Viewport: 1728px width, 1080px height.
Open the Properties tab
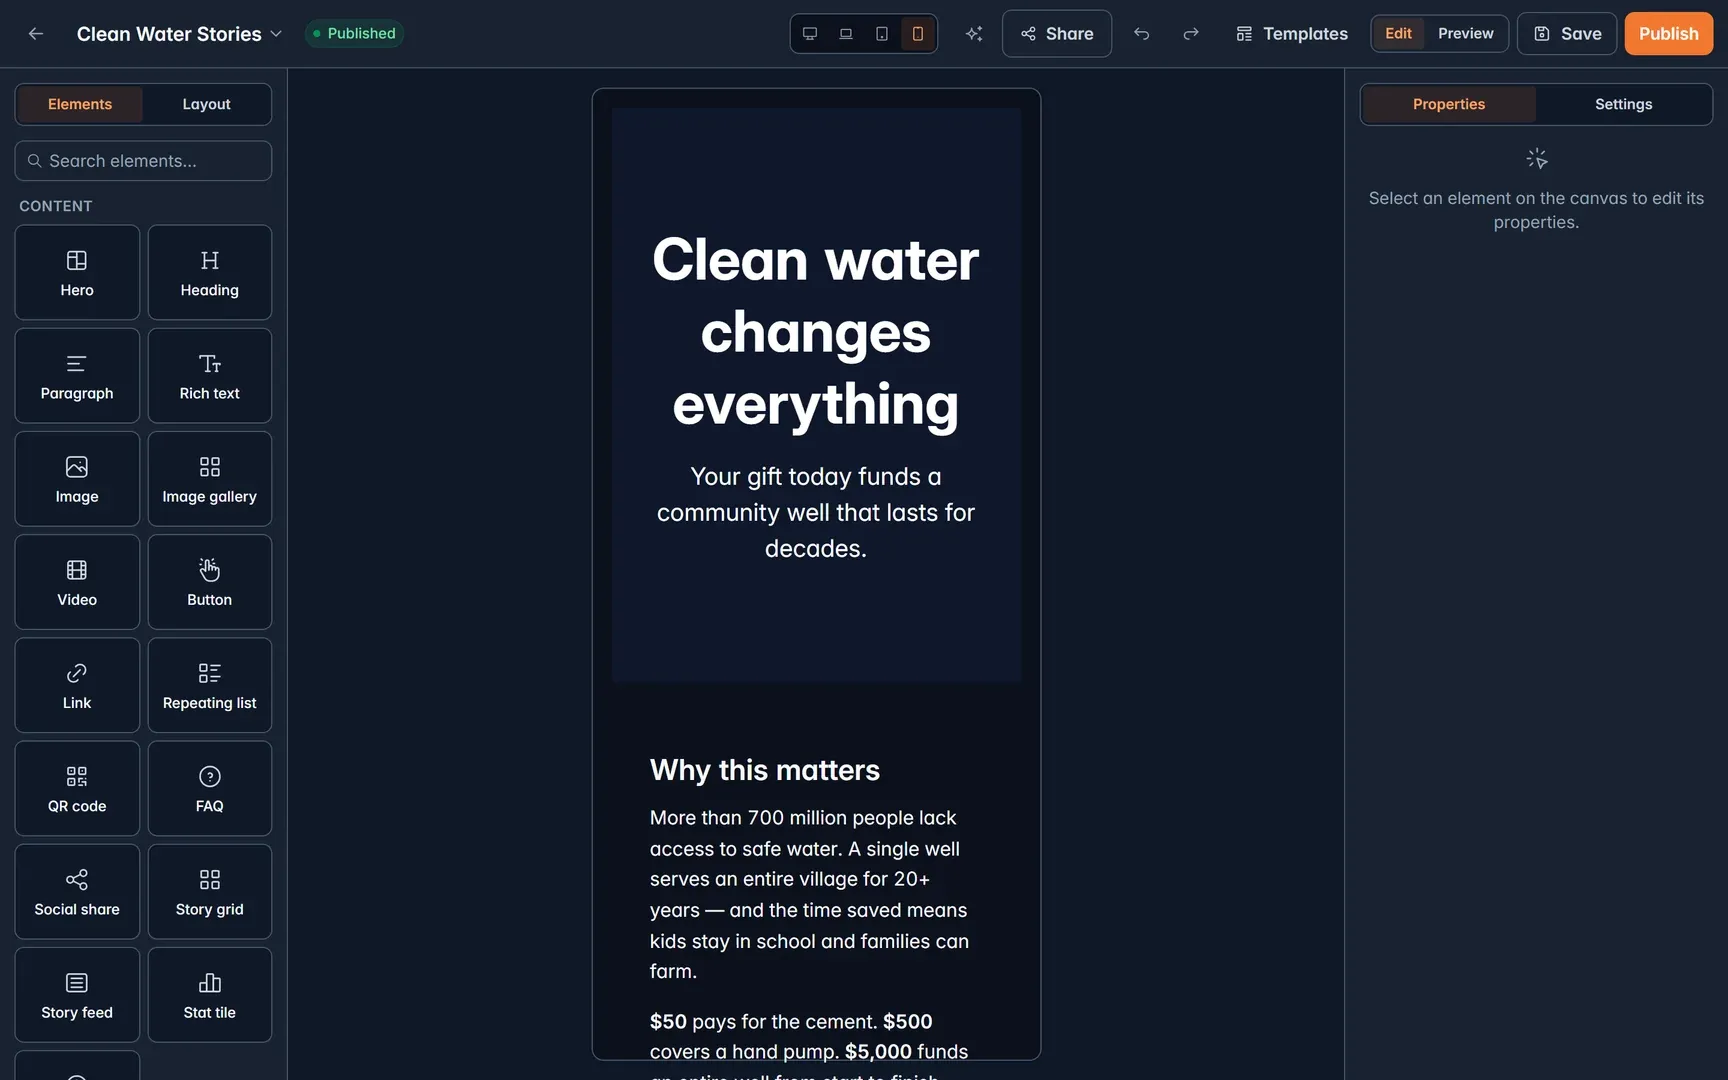pos(1448,104)
